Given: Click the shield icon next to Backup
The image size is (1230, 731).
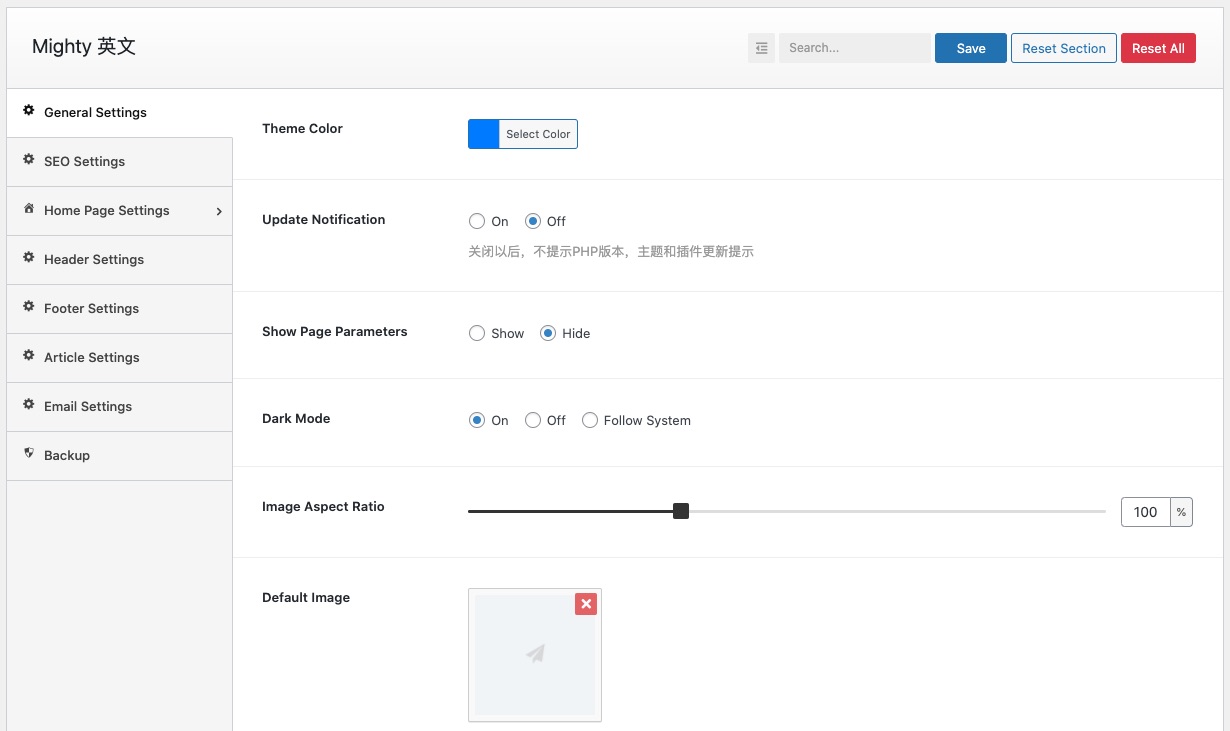Looking at the screenshot, I should [29, 454].
